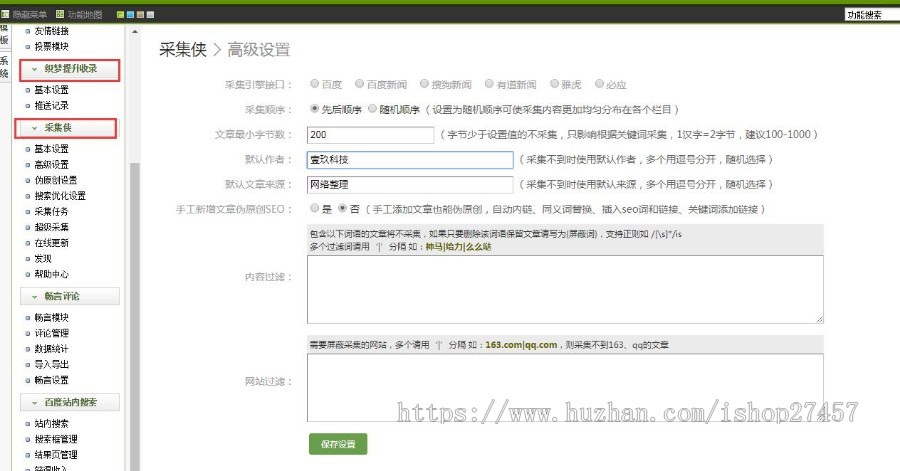Open 在线更新 page
Viewport: 900px width, 471px height.
click(x=52, y=243)
